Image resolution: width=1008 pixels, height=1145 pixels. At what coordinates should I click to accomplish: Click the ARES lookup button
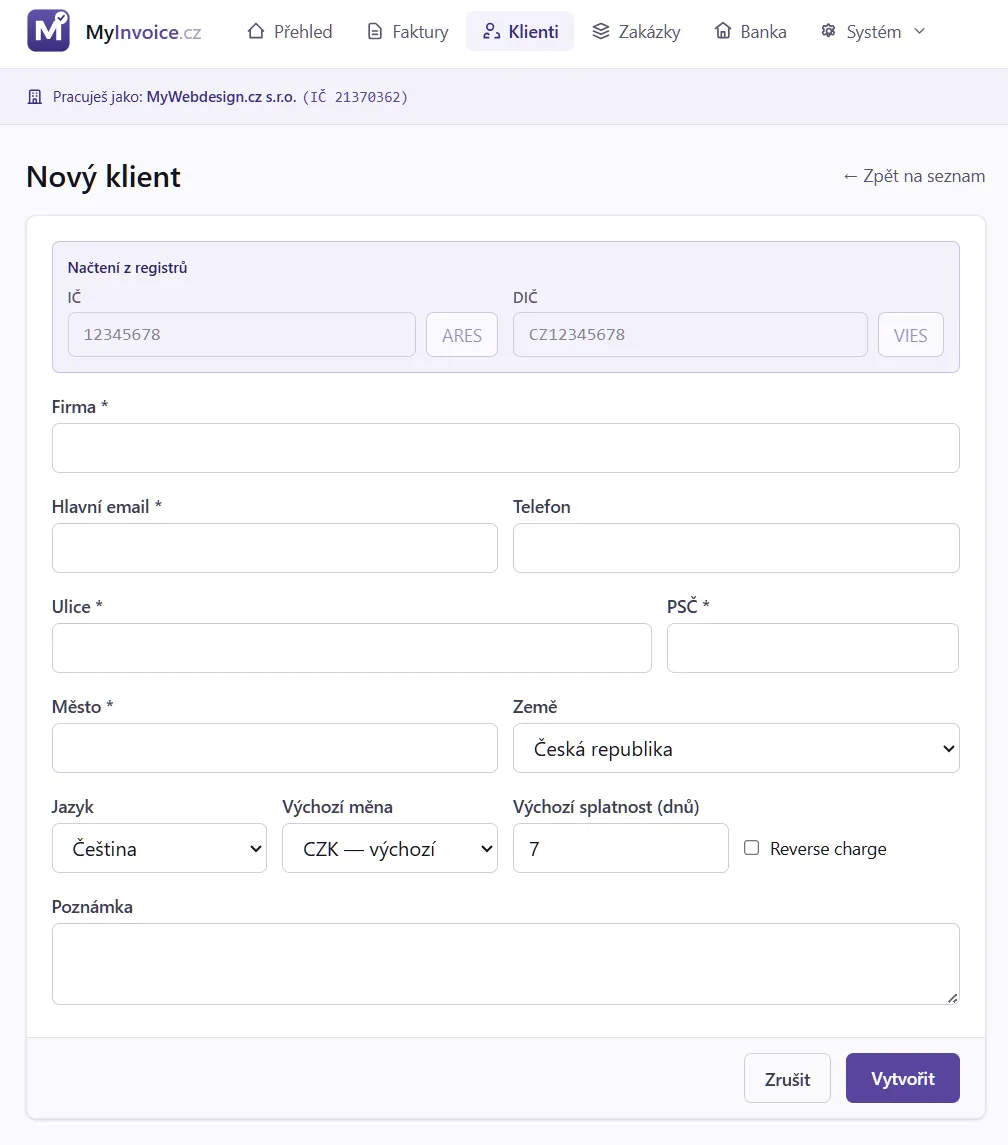click(462, 335)
